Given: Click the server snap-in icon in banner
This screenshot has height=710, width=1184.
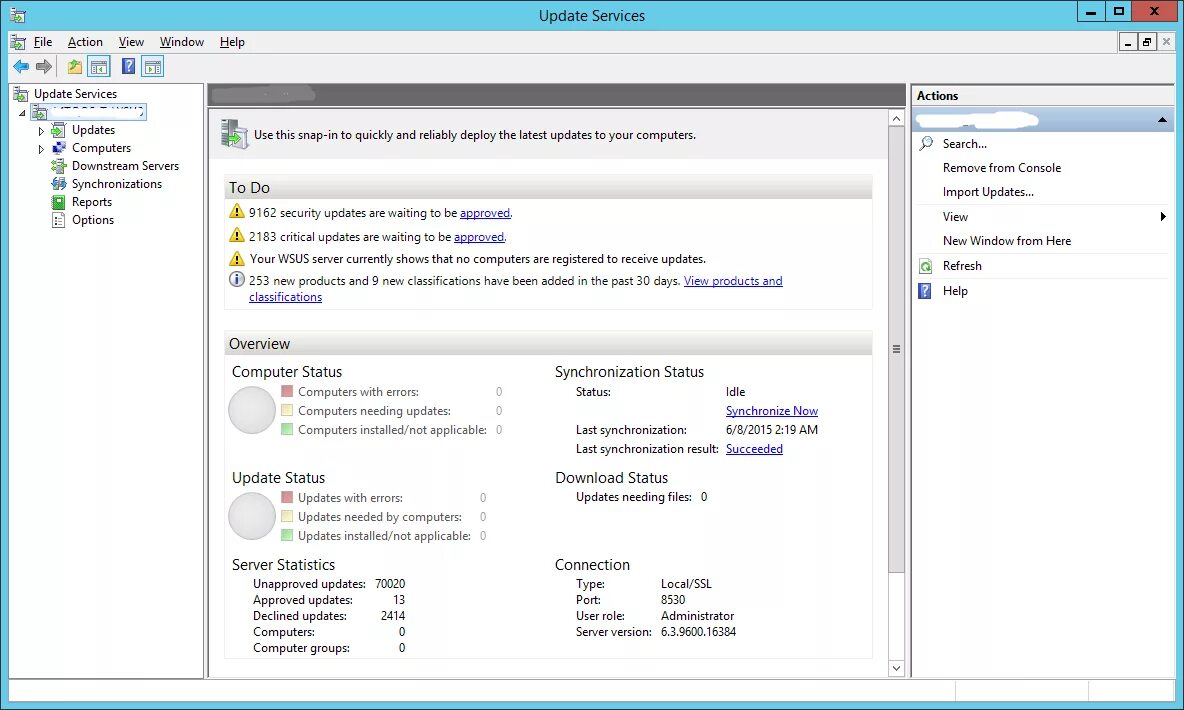Looking at the screenshot, I should (234, 134).
